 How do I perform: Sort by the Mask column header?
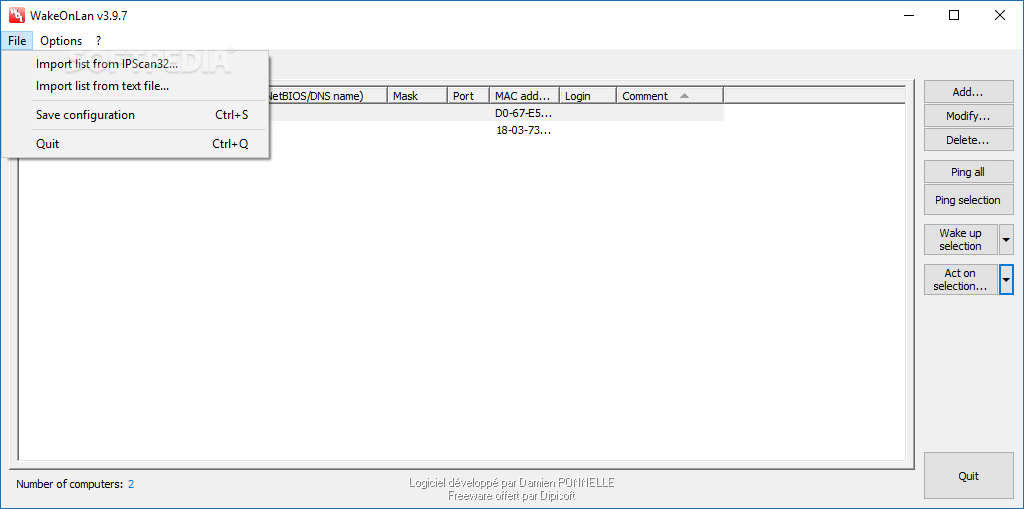(417, 96)
